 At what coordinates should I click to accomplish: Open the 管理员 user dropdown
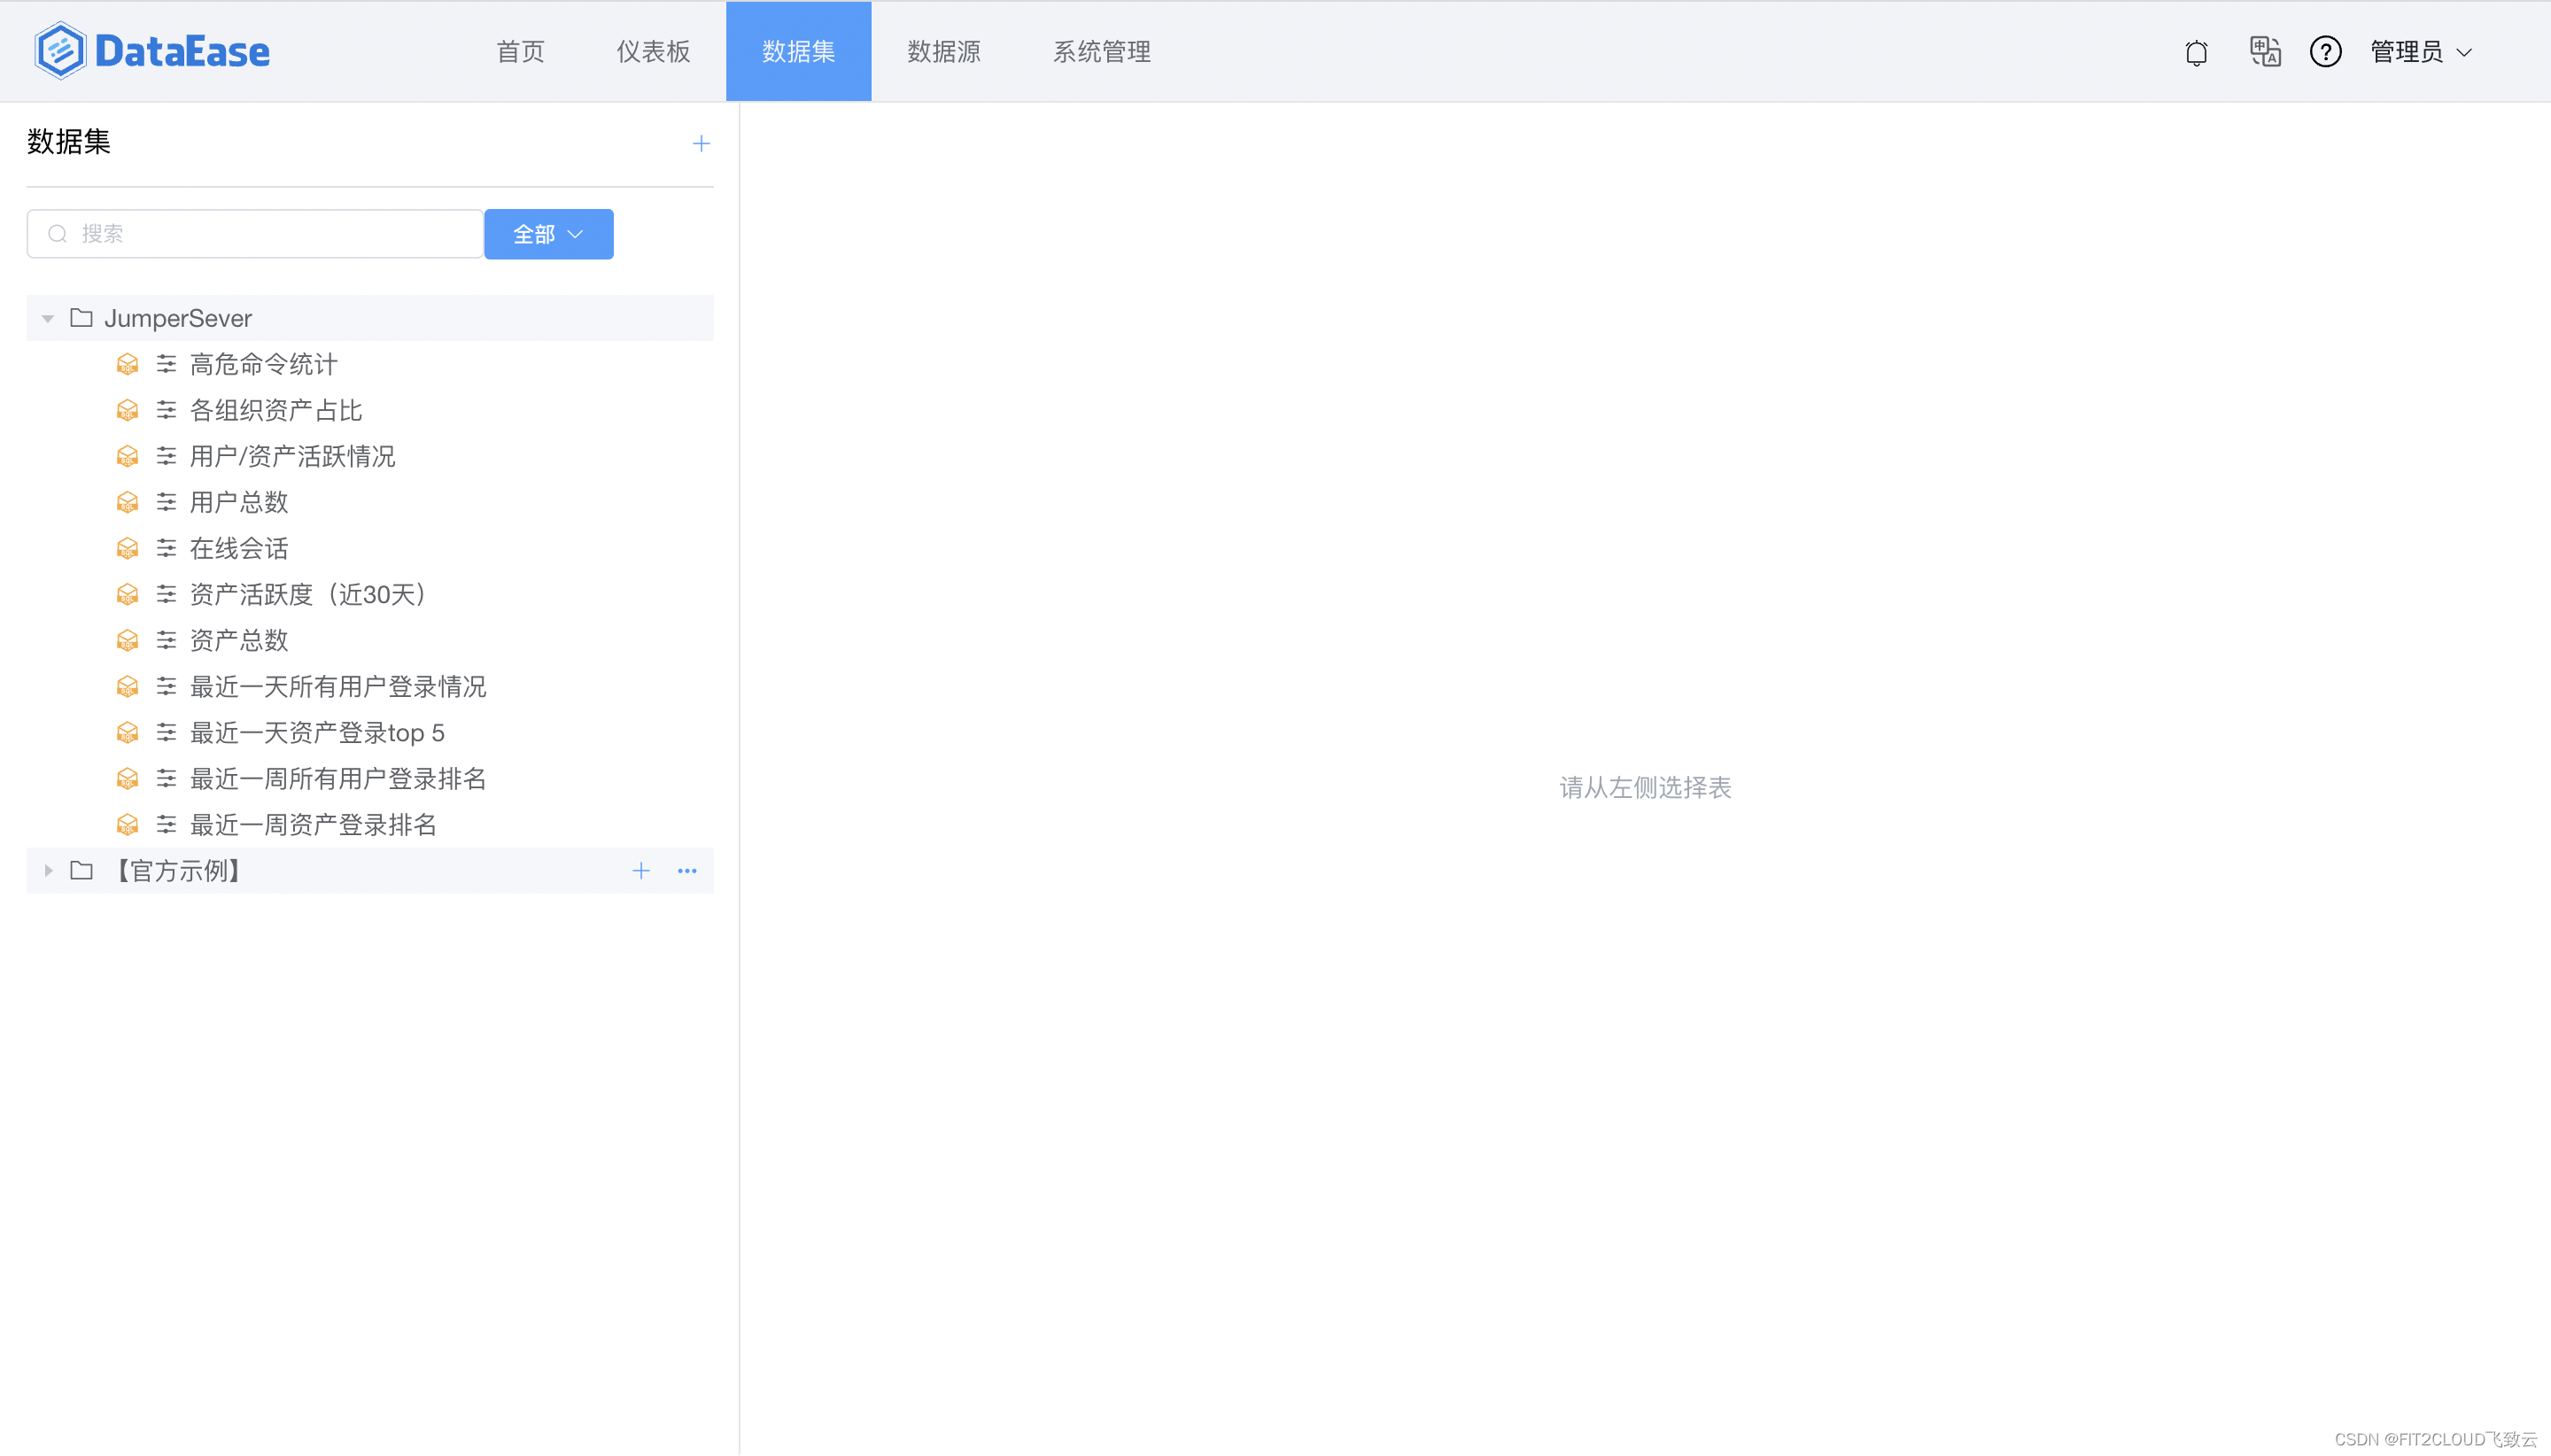(2420, 52)
